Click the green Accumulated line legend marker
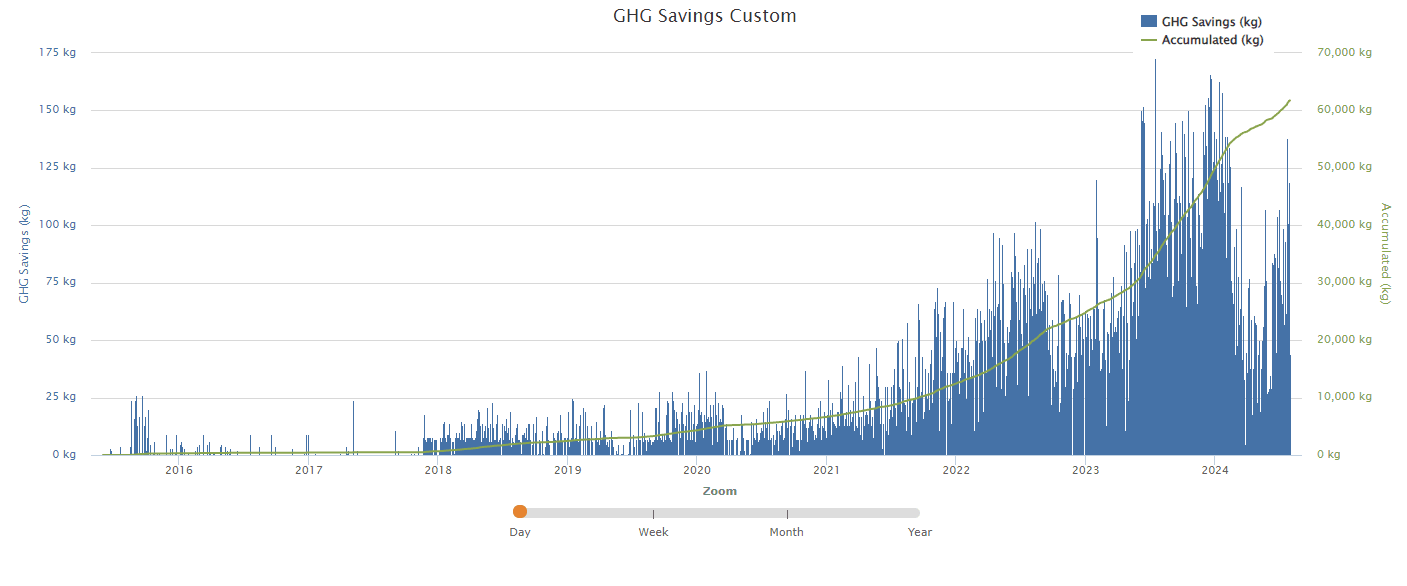1407x586 pixels. [x=1147, y=40]
